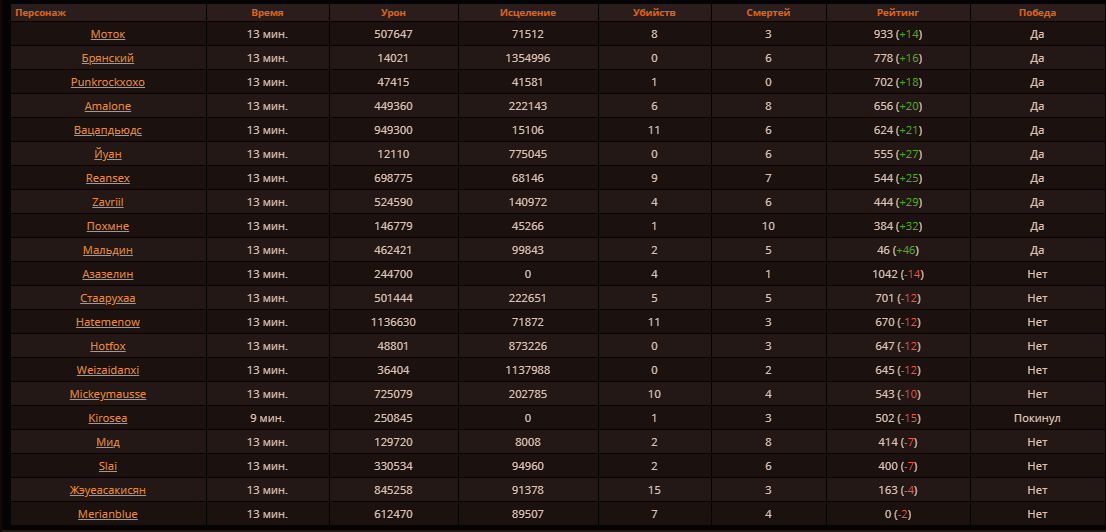The width and height of the screenshot is (1106, 532).
Task: Sort by the Исцеление column header
Action: click(x=527, y=13)
